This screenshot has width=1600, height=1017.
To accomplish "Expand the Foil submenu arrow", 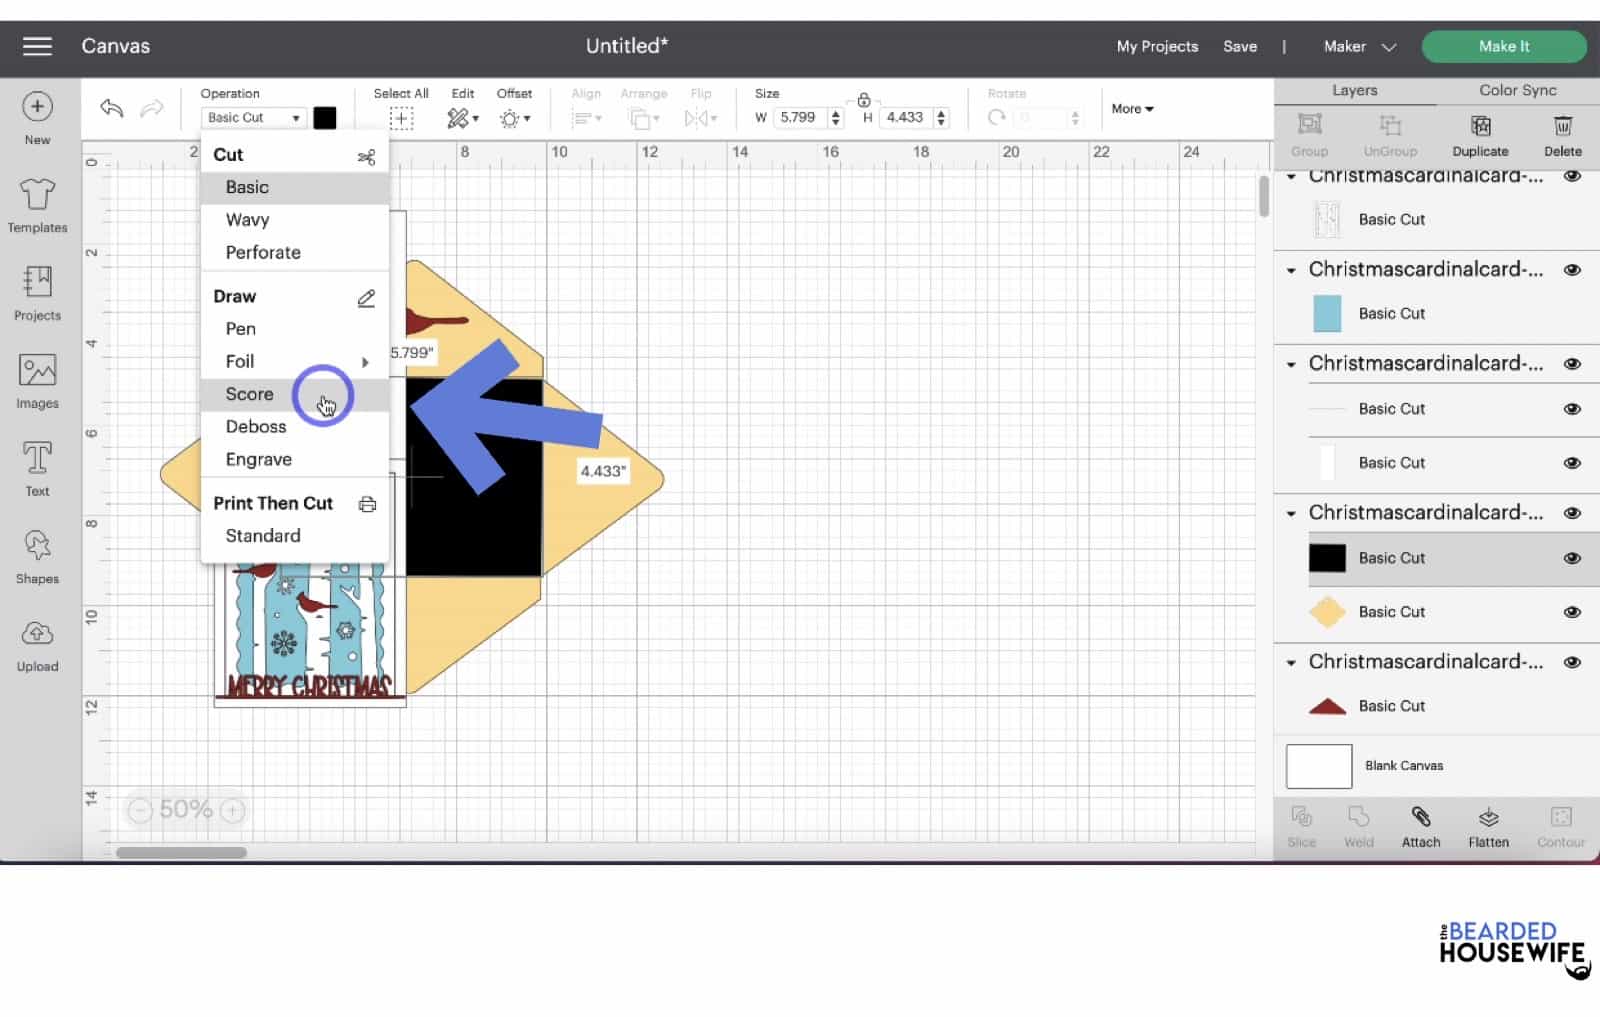I will click(x=365, y=362).
